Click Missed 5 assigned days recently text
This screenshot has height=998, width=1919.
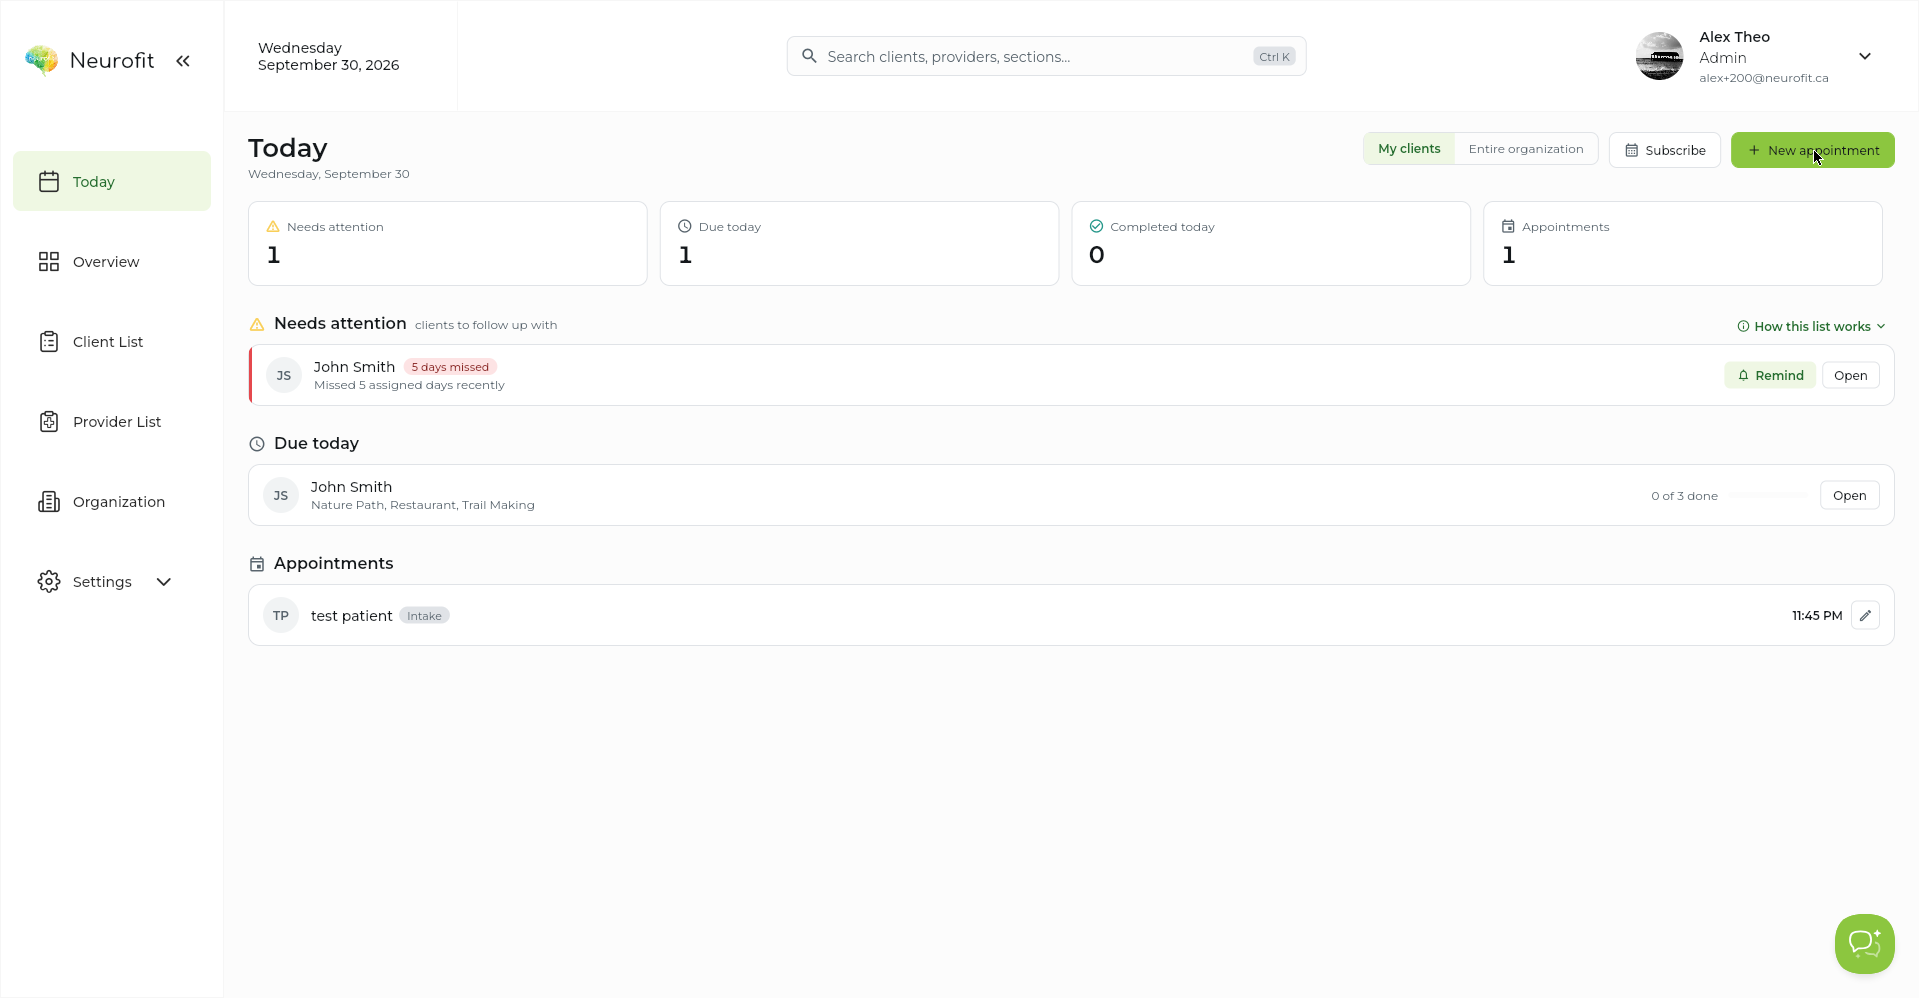point(409,385)
